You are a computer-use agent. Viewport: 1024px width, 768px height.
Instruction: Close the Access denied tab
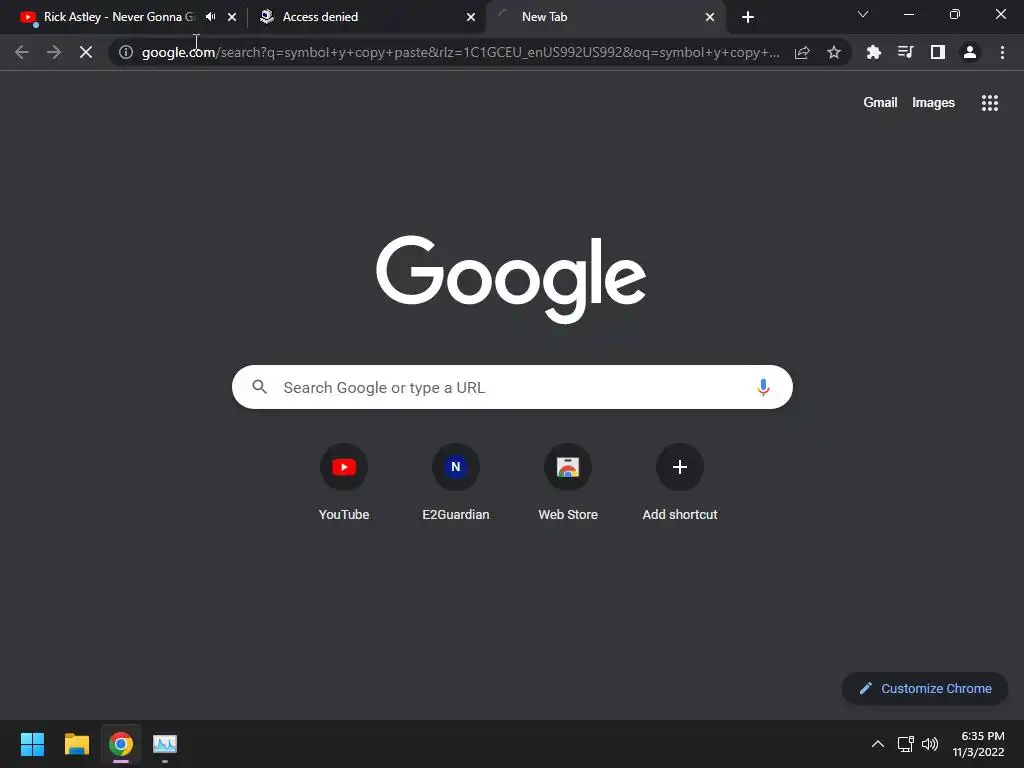tap(471, 17)
